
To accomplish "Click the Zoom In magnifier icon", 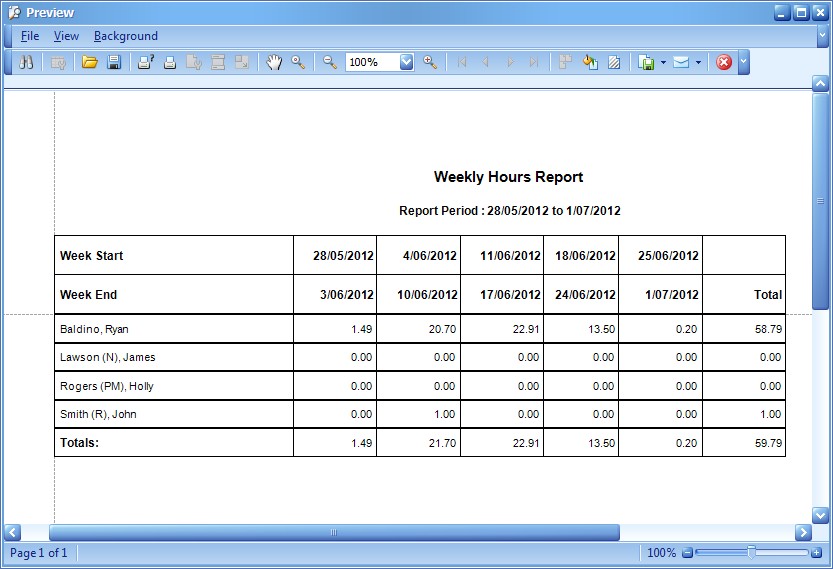I will (430, 62).
